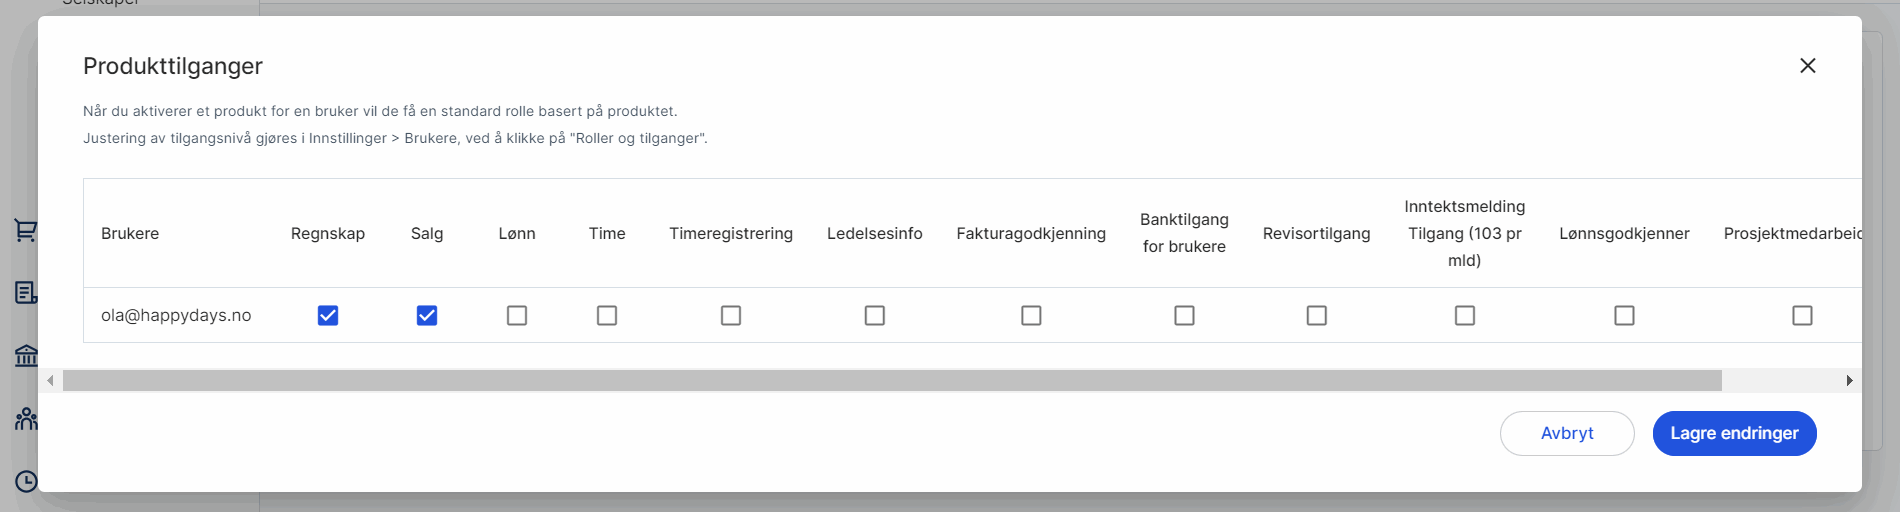Uncheck the Salg checkbox
This screenshot has width=1900, height=512.
tap(427, 315)
